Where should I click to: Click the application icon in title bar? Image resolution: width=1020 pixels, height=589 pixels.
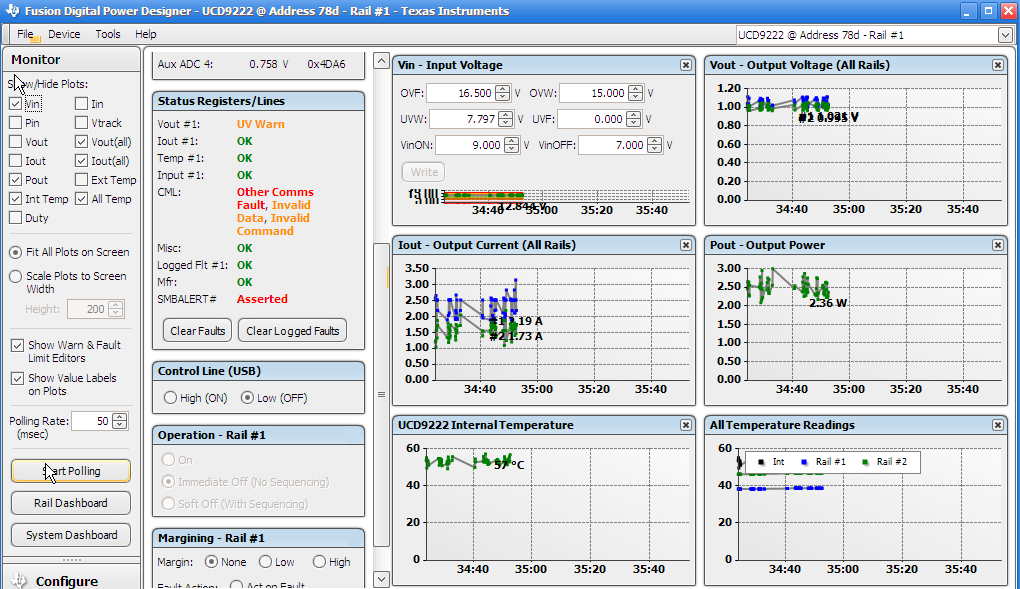click(13, 11)
